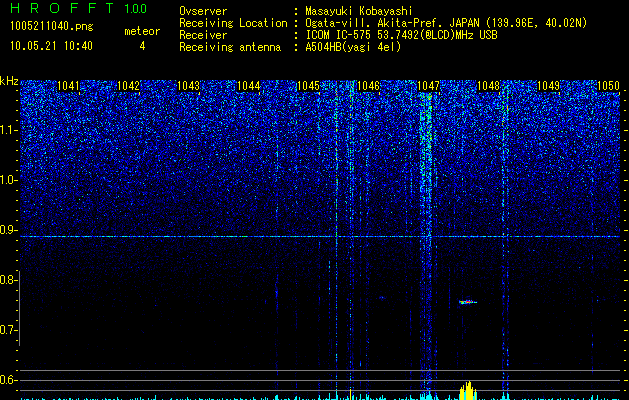Click the 1047 time marker
This screenshot has height=400, width=629.
click(x=428, y=86)
